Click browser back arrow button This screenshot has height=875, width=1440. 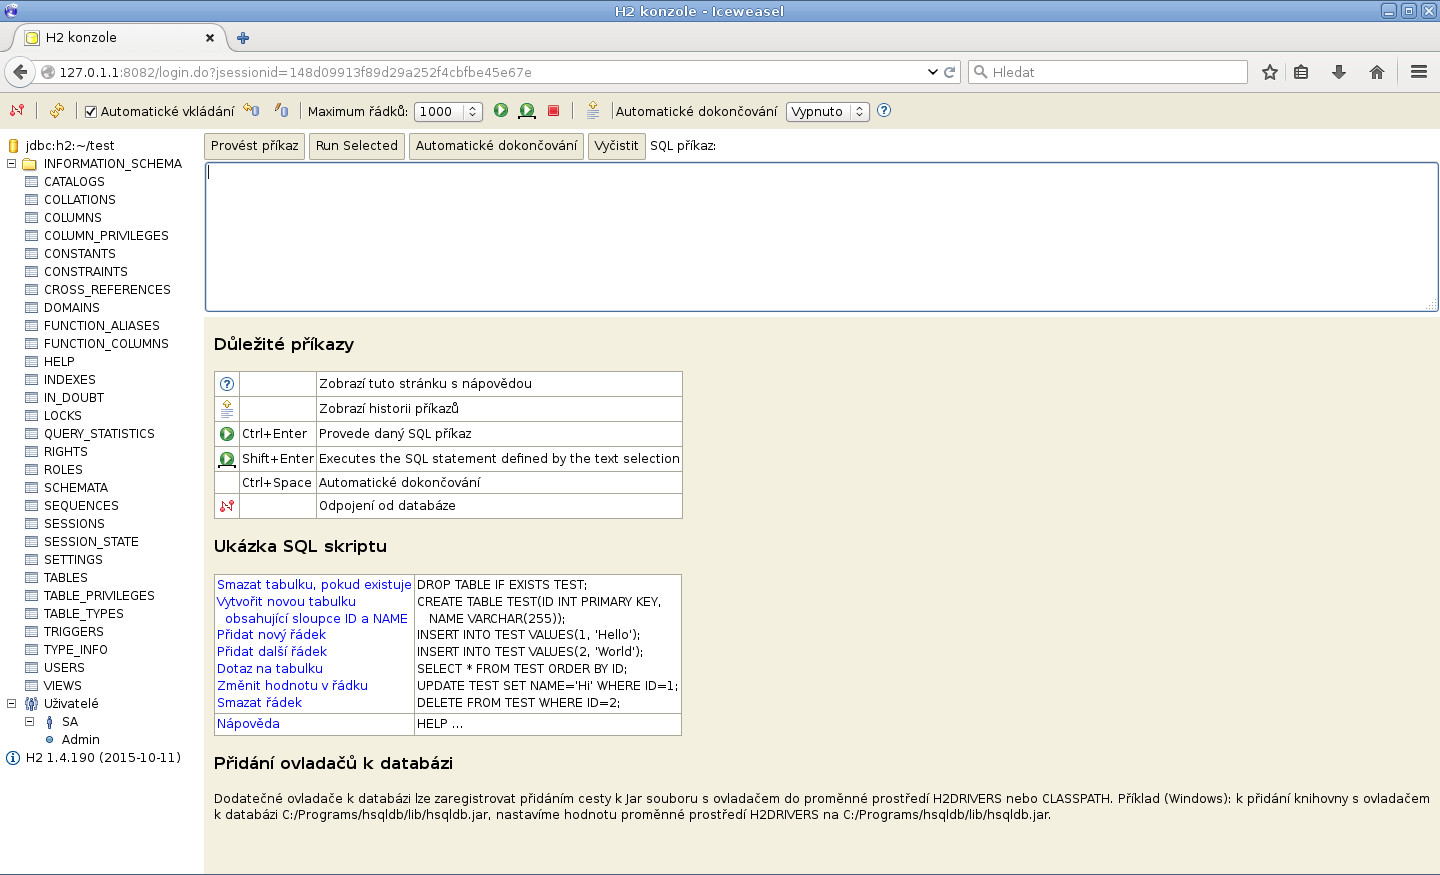20,72
